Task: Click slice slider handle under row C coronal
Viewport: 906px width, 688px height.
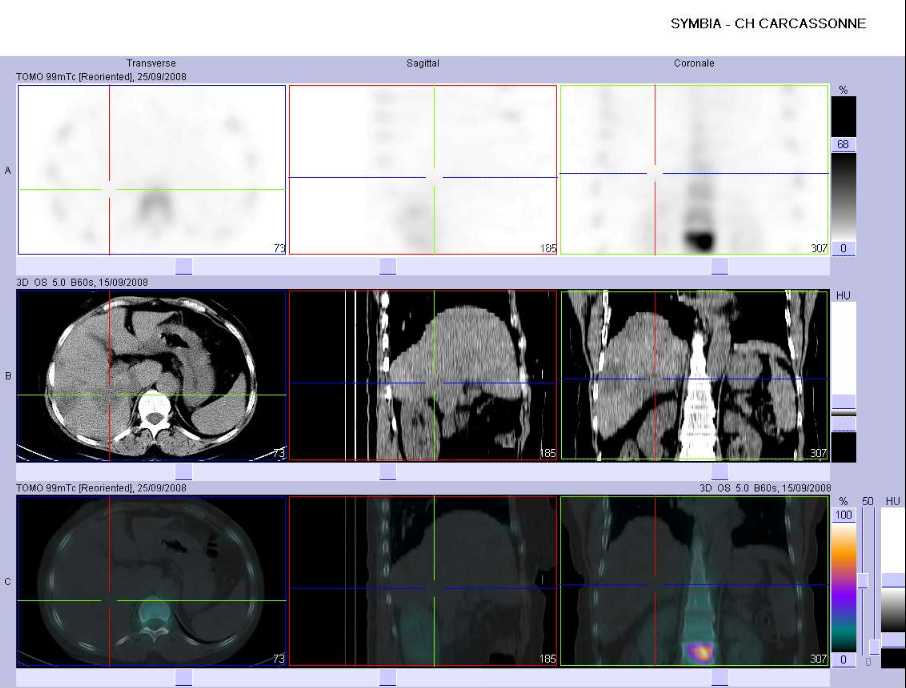Action: tap(719, 678)
